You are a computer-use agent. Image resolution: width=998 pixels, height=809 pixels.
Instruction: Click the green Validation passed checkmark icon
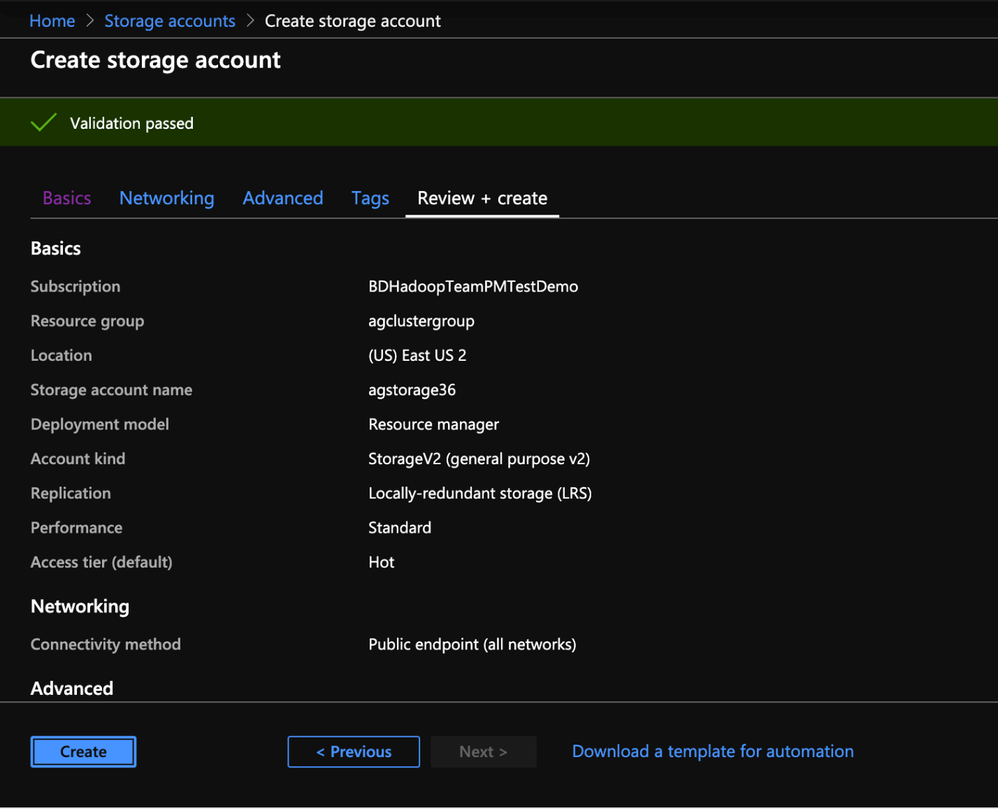[43, 123]
